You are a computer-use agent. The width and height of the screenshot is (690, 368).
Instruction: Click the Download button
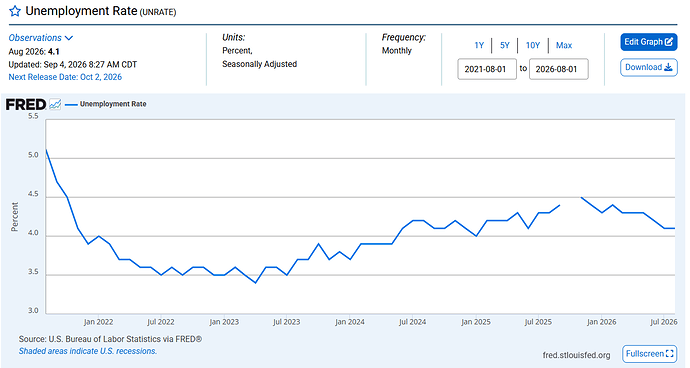[649, 67]
